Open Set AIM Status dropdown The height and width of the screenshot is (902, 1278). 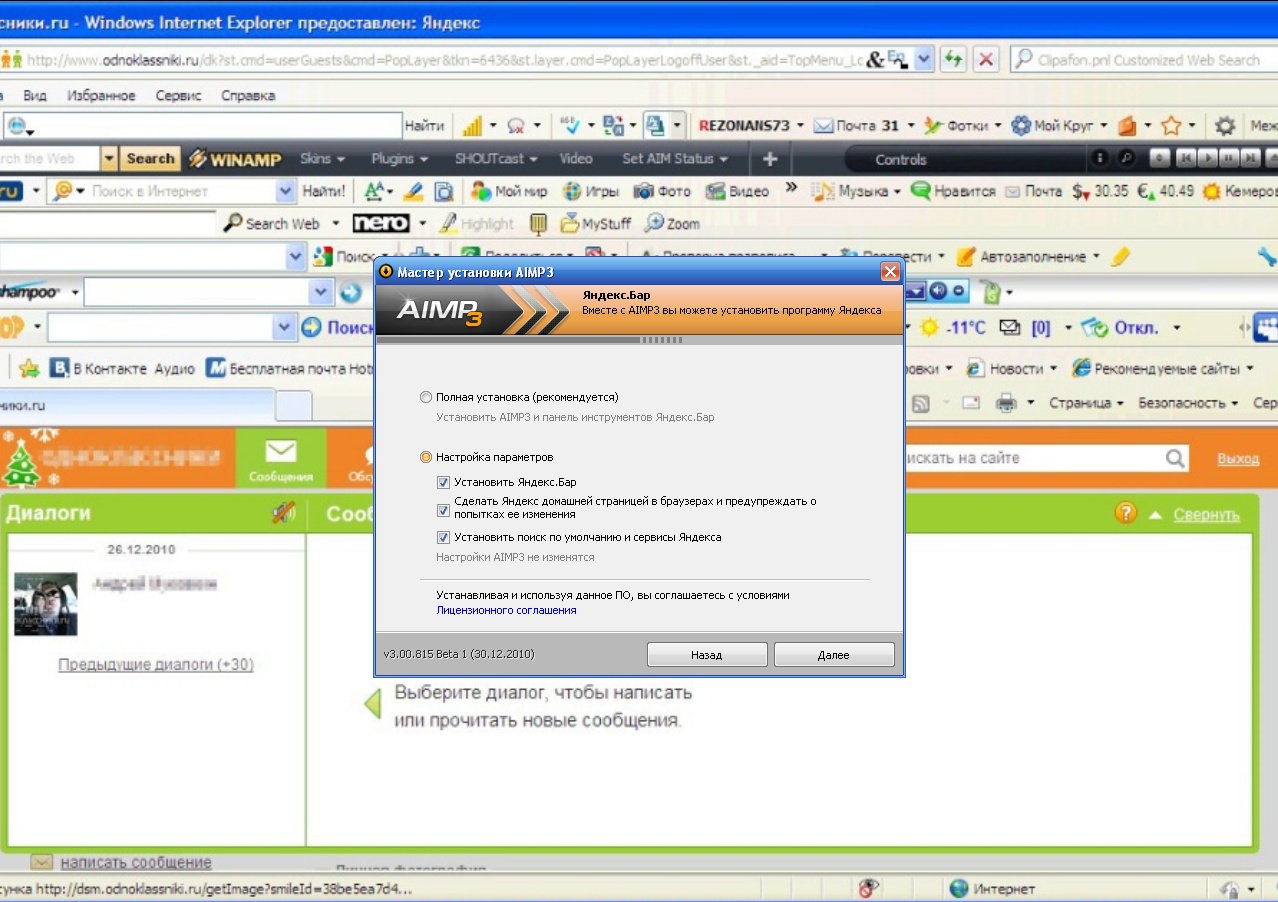[x=675, y=159]
